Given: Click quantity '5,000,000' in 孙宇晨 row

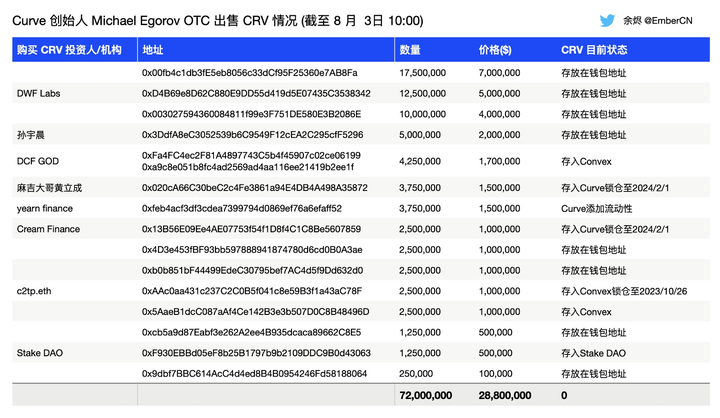Looking at the screenshot, I should tap(420, 135).
